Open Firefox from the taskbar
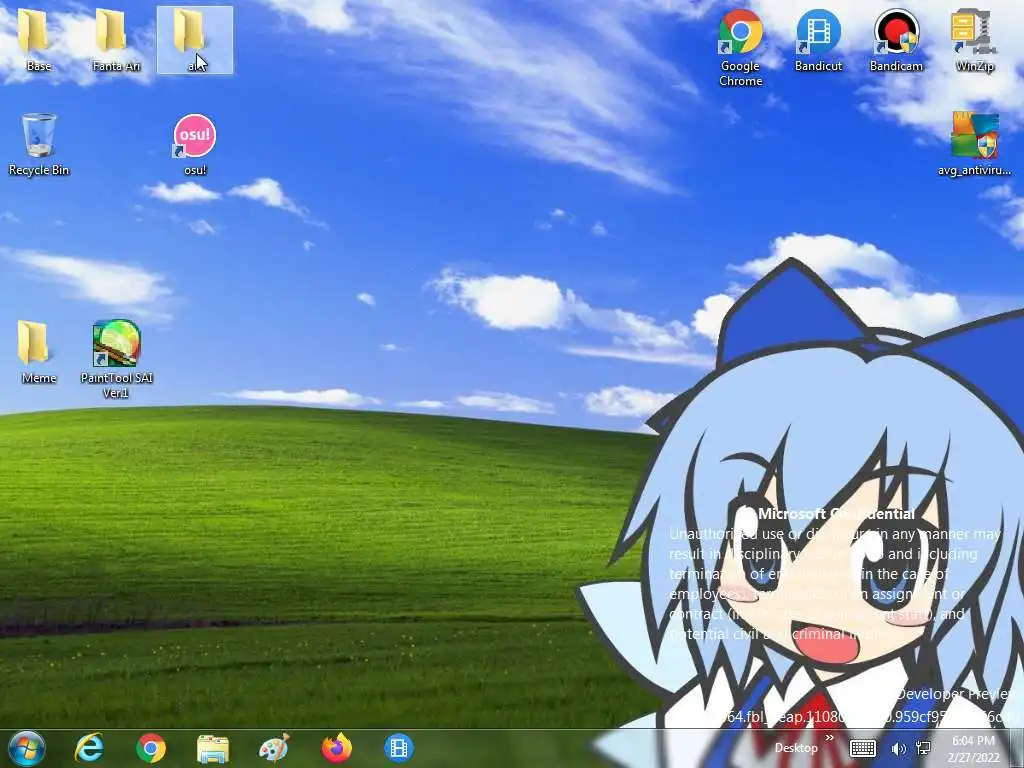Screen dimensions: 1024x768 tap(337, 748)
